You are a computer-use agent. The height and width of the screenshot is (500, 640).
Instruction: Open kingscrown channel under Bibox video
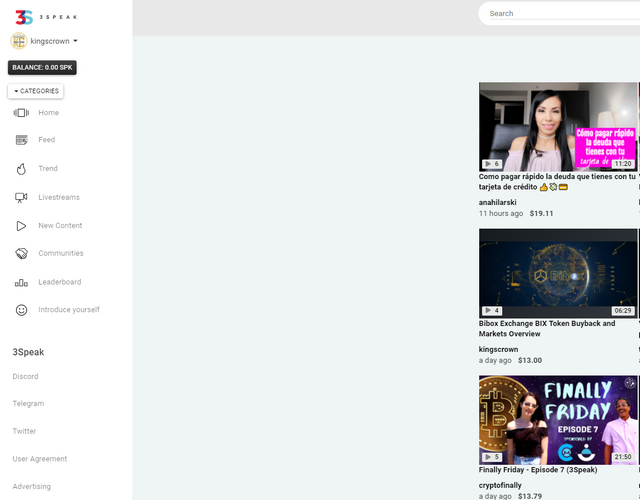click(x=498, y=349)
